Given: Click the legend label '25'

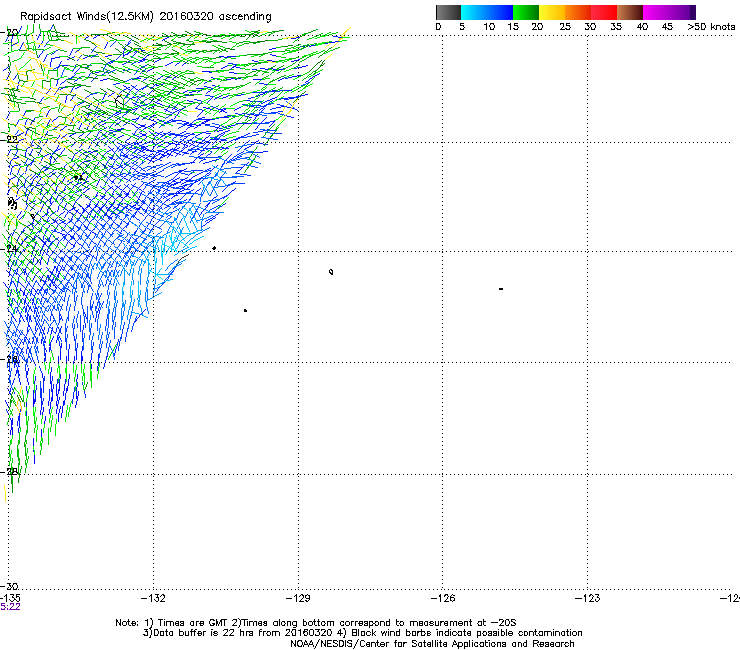Looking at the screenshot, I should coord(565,27).
